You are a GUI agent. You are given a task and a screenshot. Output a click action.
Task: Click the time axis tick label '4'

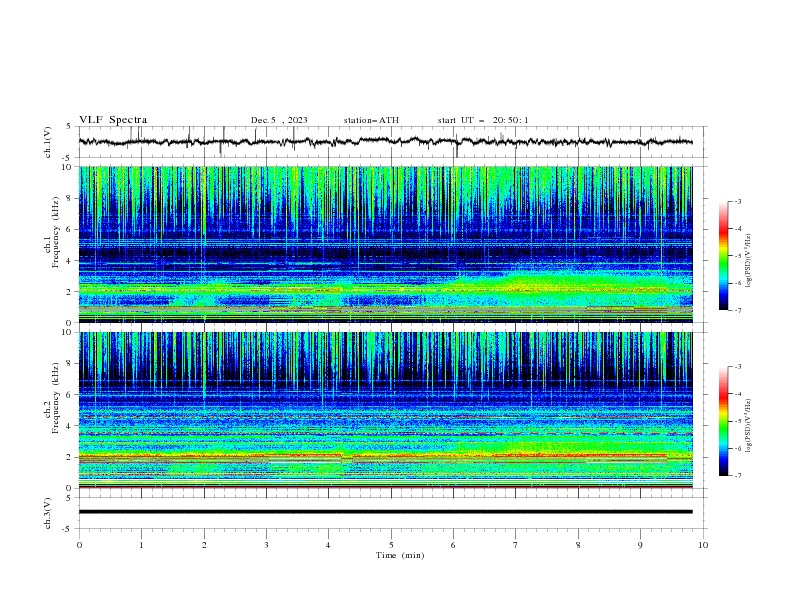(x=328, y=545)
